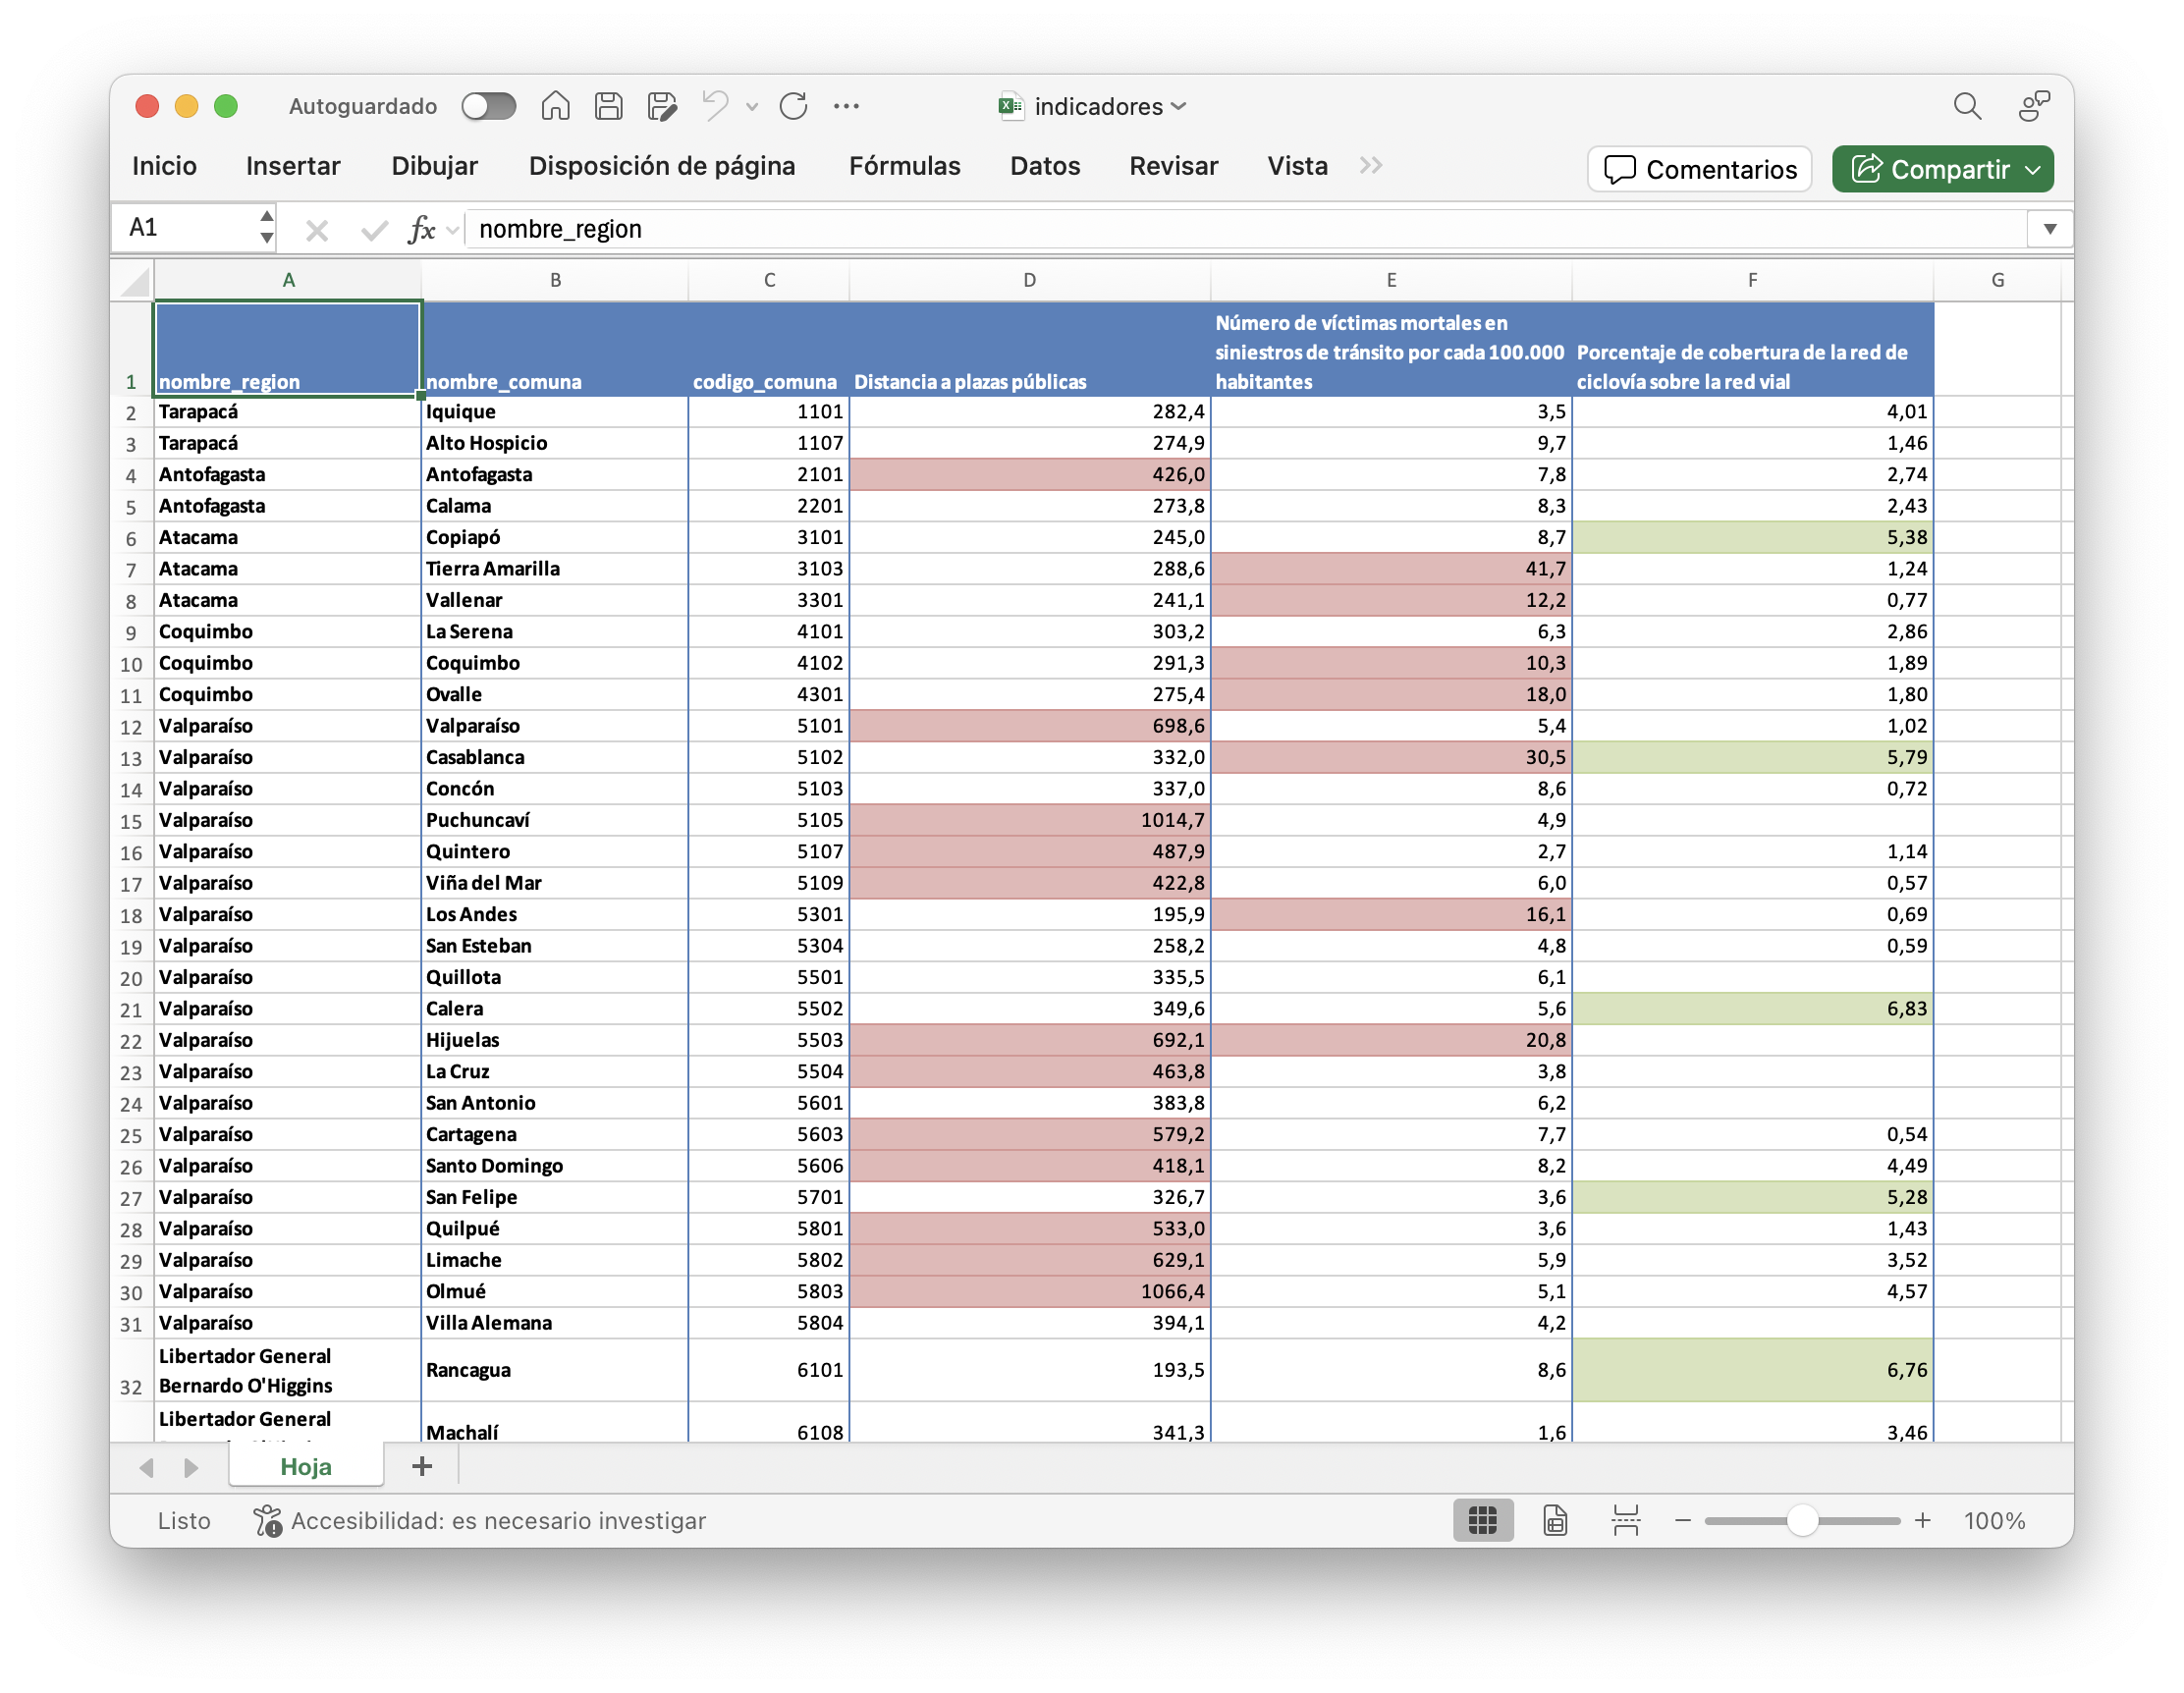This screenshot has height=1693, width=2184.
Task: Click the Home icon in title bar
Action: pos(555,106)
